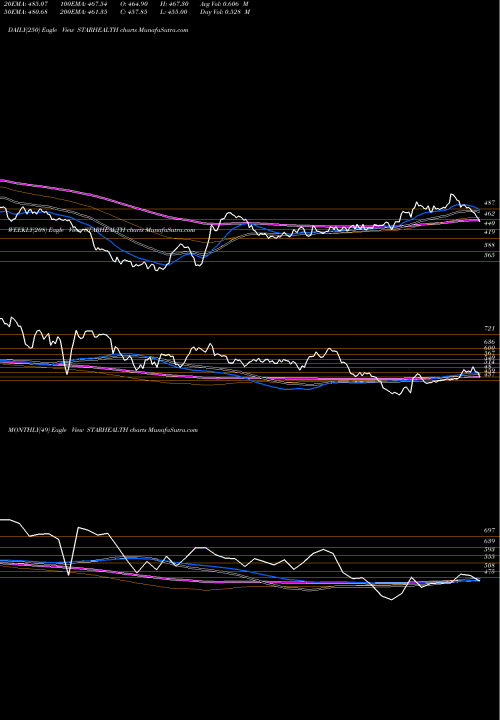This screenshot has width=500, height=720.
Task: Click the 686 price level on weekly chart
Action: click(x=489, y=342)
